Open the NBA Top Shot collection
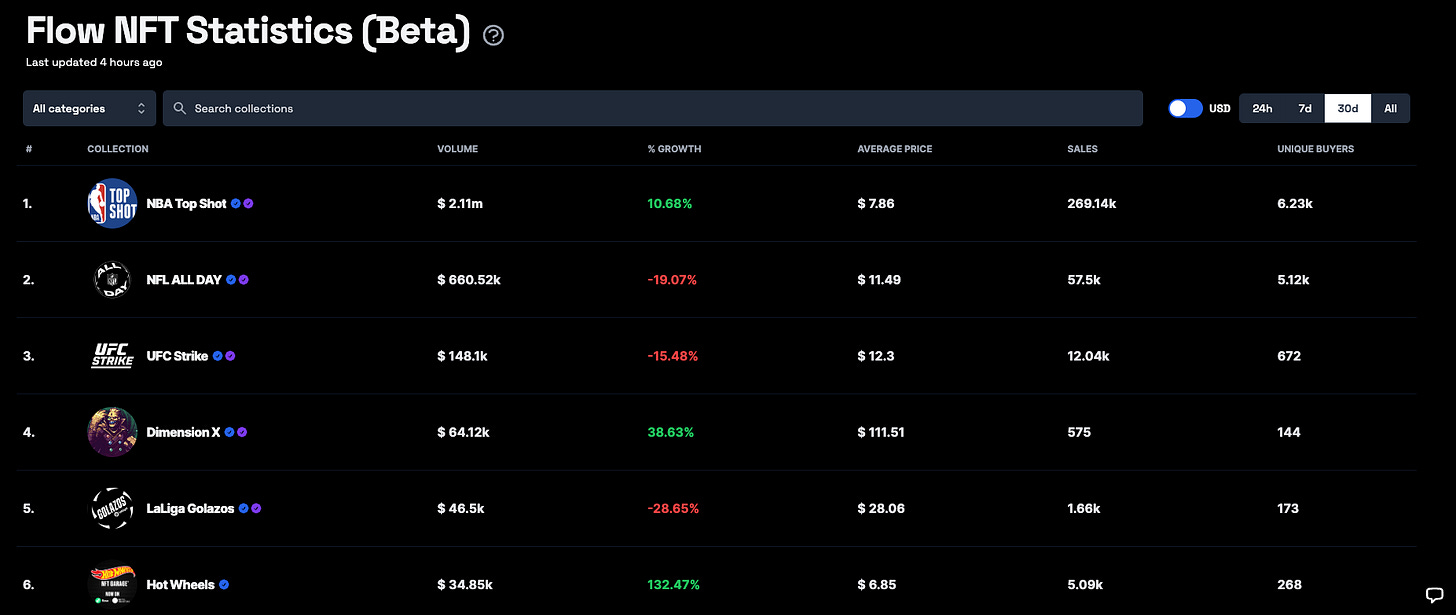This screenshot has height=615, width=1456. [x=186, y=203]
